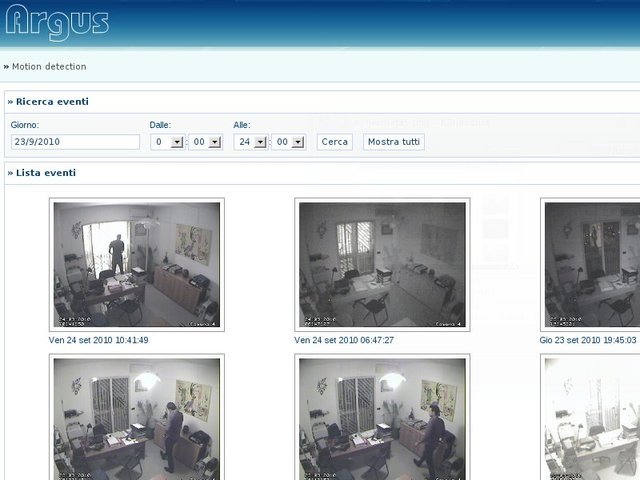Open thumbnail dated Ven 24 set 2010 06:47:27
Viewport: 640px width, 480px height.
382,264
